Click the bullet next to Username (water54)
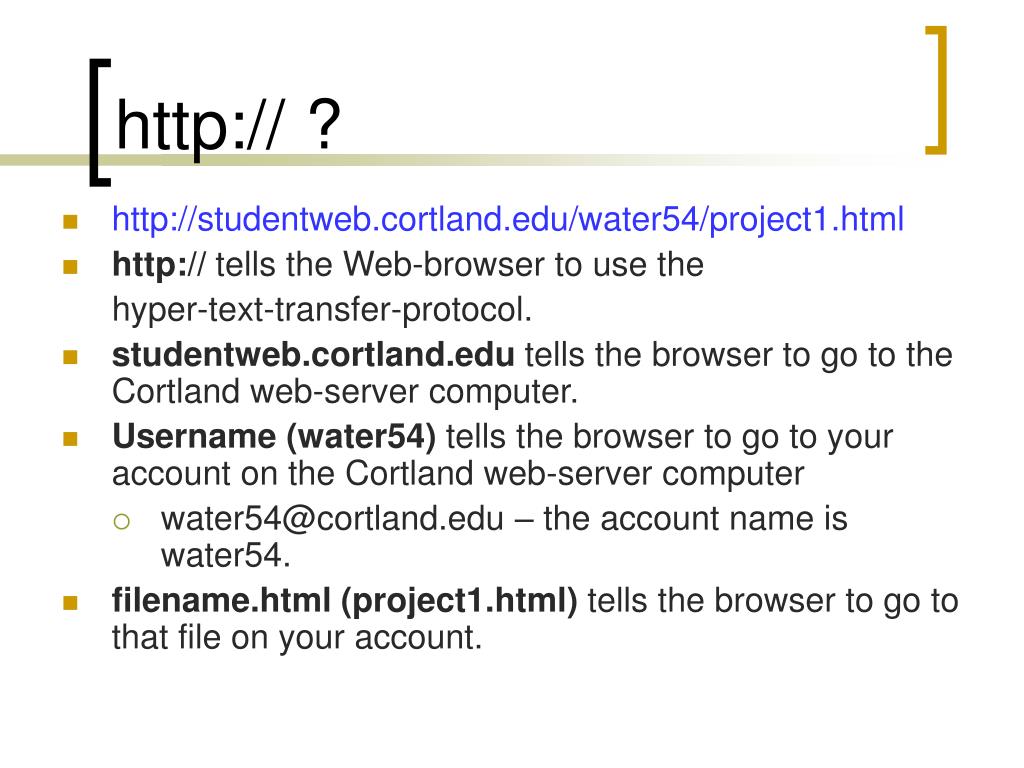 coord(71,438)
